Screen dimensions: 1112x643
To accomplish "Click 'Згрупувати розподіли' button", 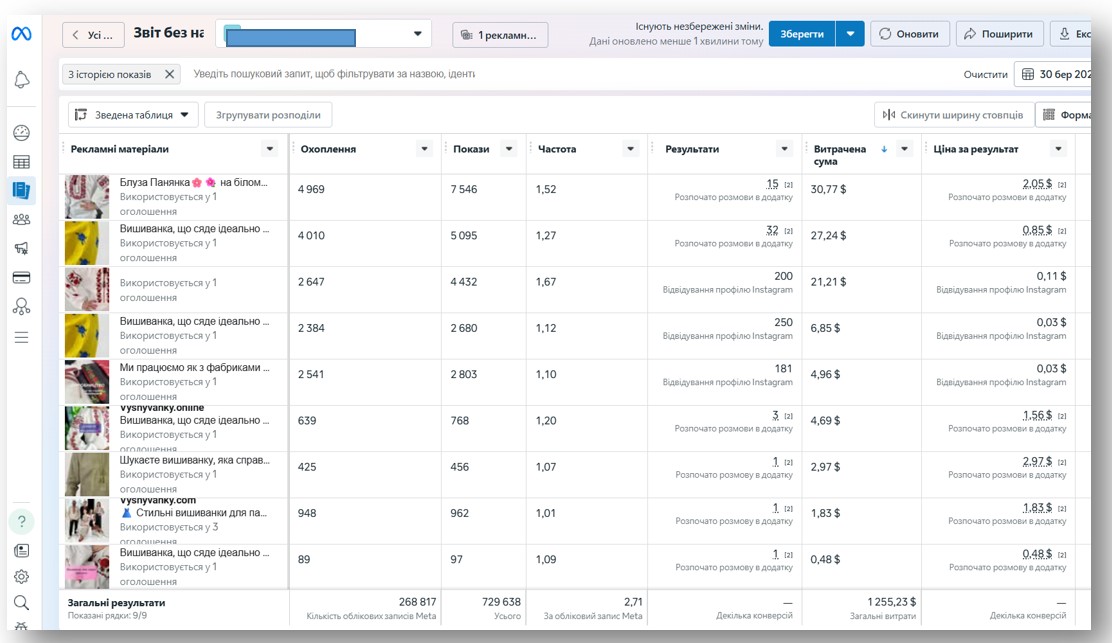I will click(x=268, y=115).
